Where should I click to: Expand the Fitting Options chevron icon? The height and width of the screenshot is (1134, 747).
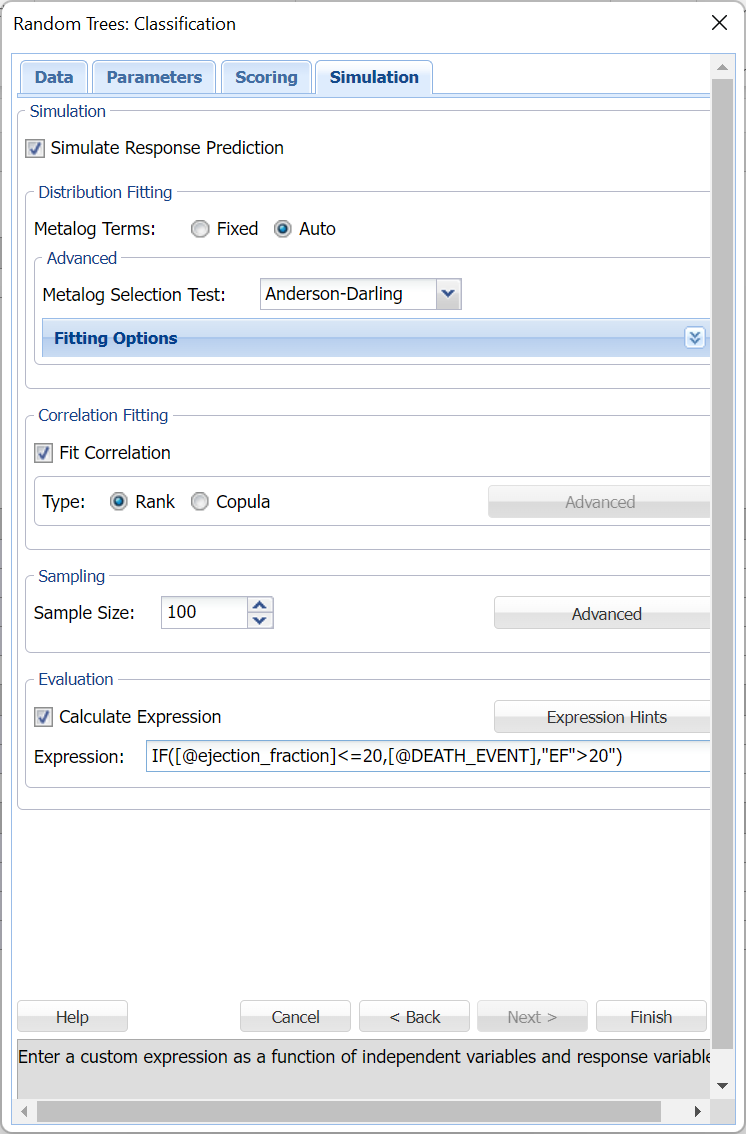pos(695,338)
